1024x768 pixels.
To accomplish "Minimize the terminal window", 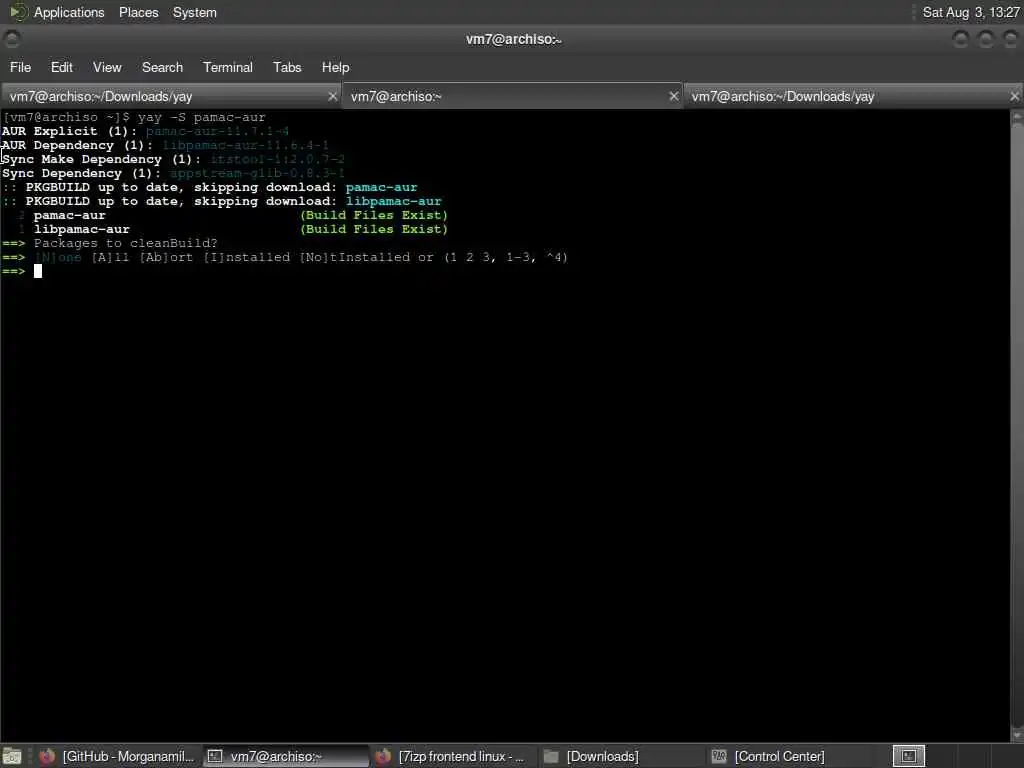I will 961,39.
